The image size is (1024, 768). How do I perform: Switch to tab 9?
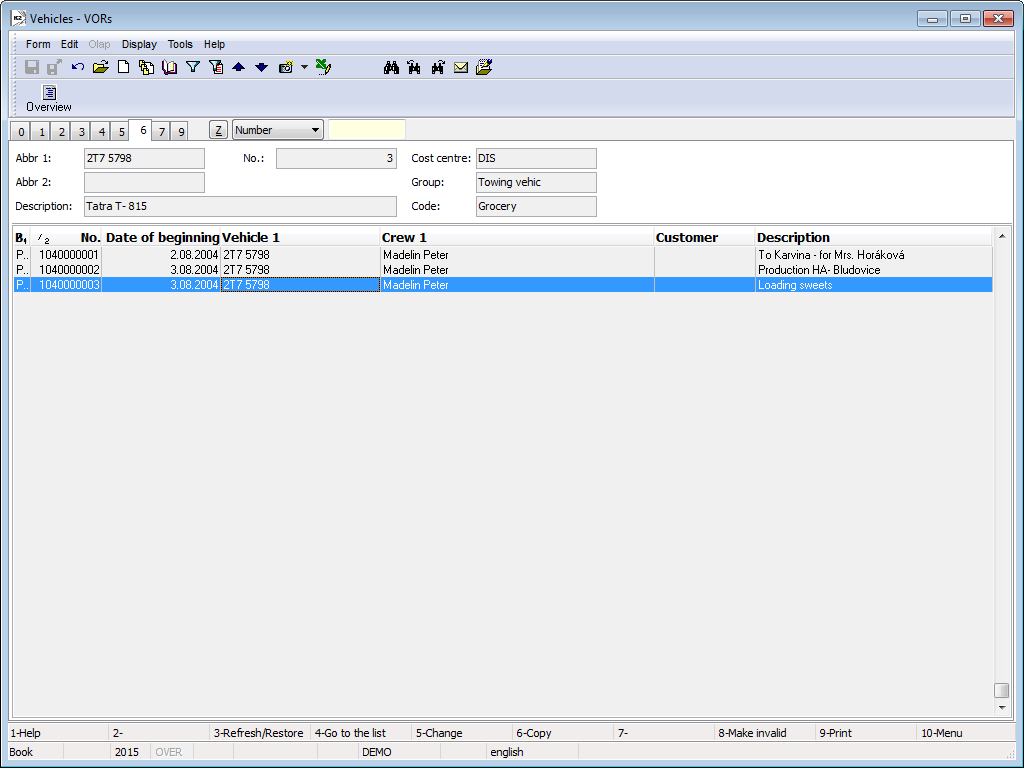click(181, 131)
